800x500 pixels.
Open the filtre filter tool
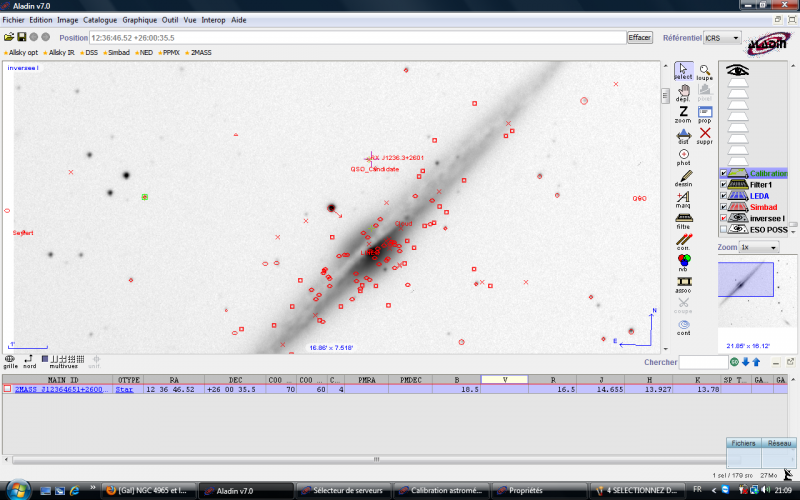(x=683, y=221)
